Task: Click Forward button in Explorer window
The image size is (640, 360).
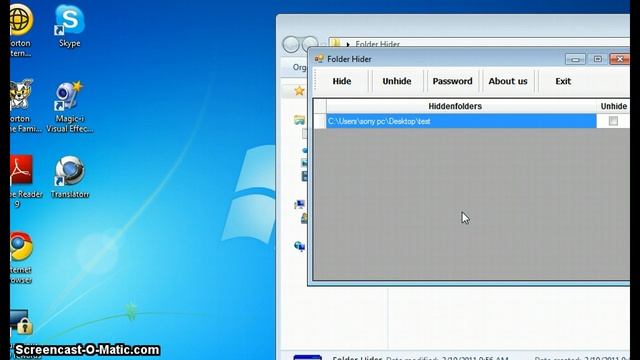Action: pyautogui.click(x=310, y=44)
